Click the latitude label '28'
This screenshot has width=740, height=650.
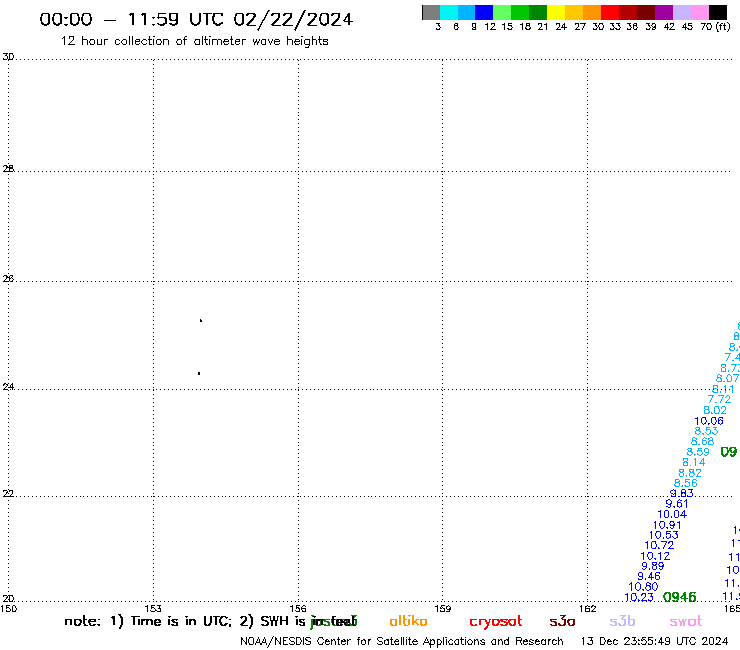click(8, 169)
